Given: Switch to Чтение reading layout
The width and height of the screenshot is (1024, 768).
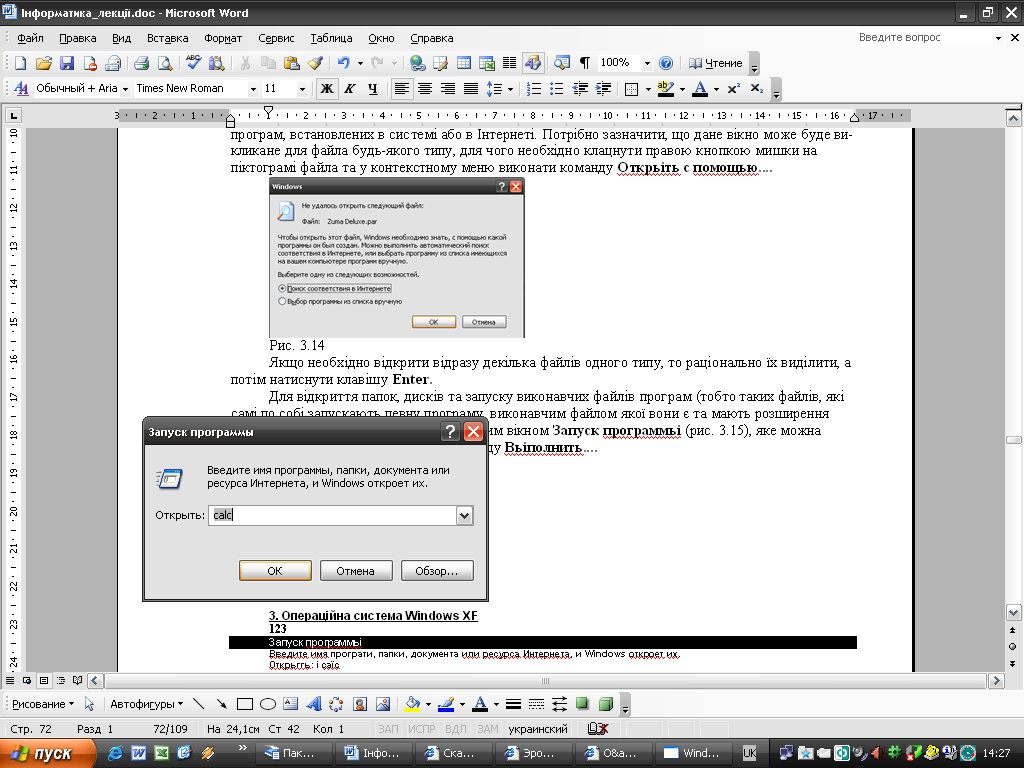Looking at the screenshot, I should [x=716, y=63].
